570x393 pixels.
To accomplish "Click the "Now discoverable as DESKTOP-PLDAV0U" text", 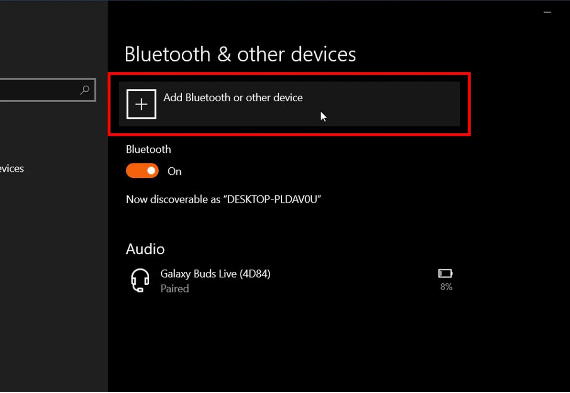I will [224, 200].
